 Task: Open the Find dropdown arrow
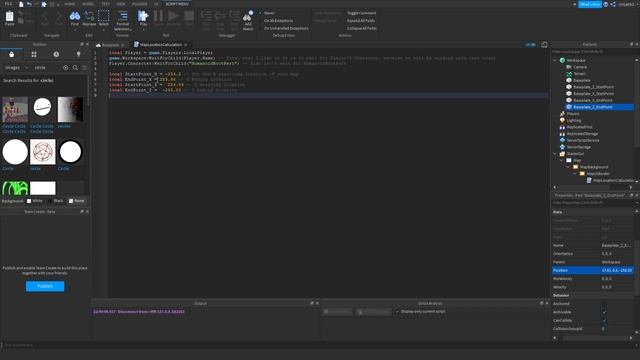[x=75, y=29]
